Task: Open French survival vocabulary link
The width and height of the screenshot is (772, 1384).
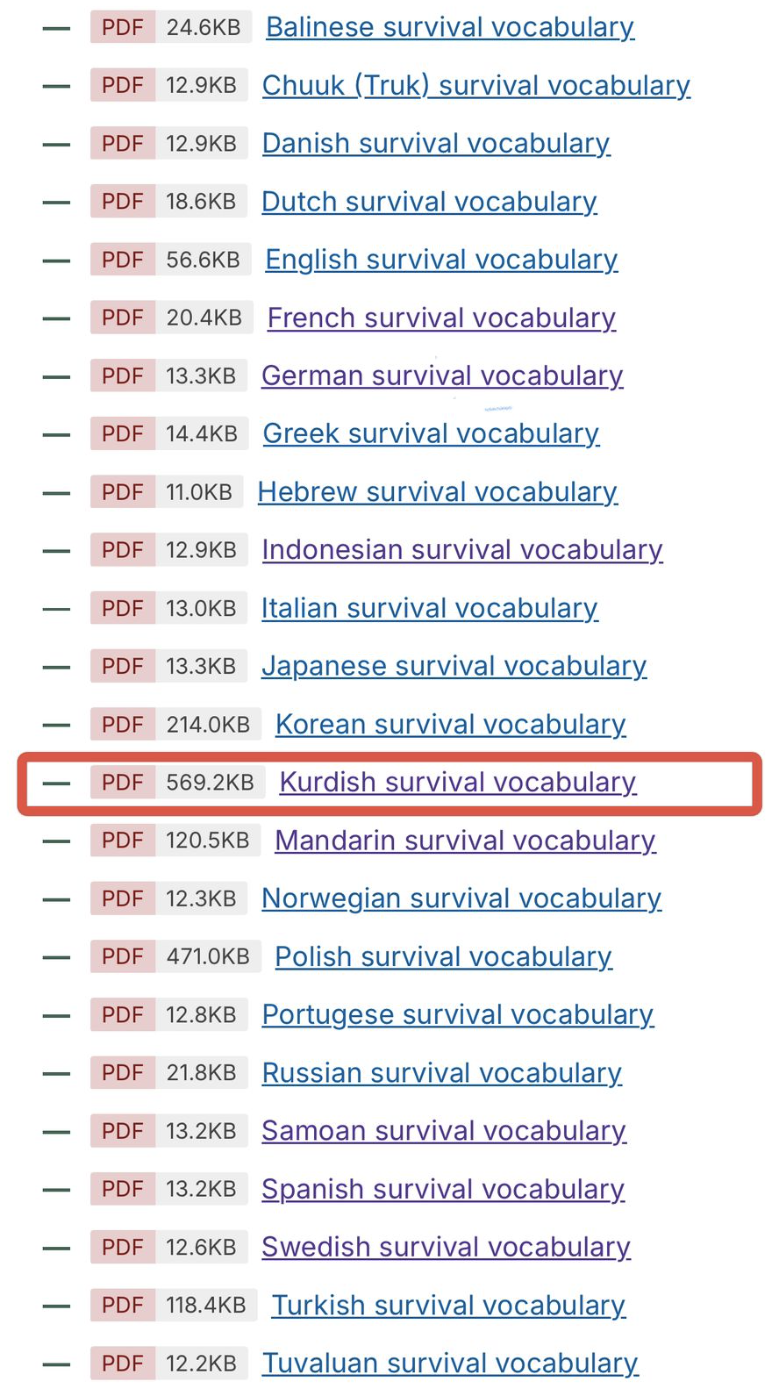Action: [441, 318]
